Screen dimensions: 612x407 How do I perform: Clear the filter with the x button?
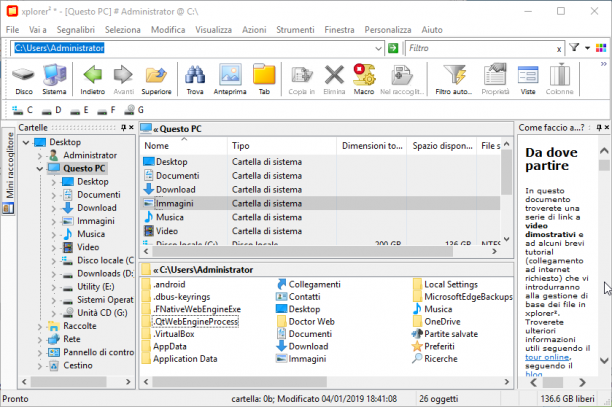pos(559,49)
